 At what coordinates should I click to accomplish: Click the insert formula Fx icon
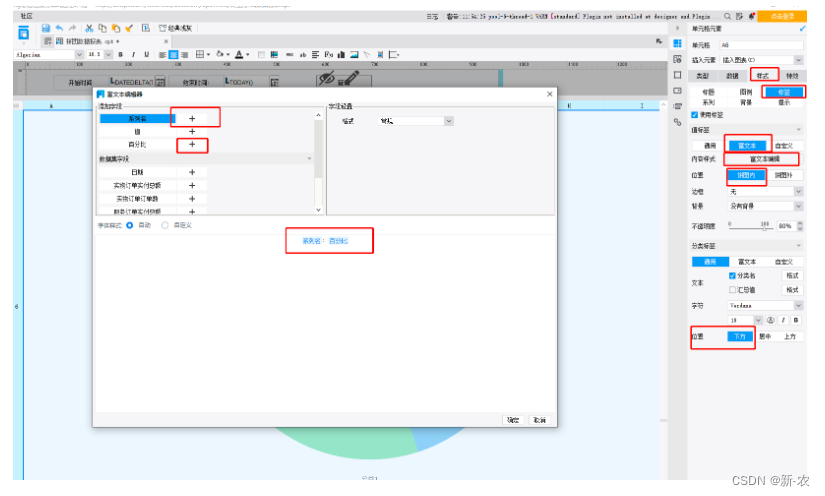[x=328, y=54]
